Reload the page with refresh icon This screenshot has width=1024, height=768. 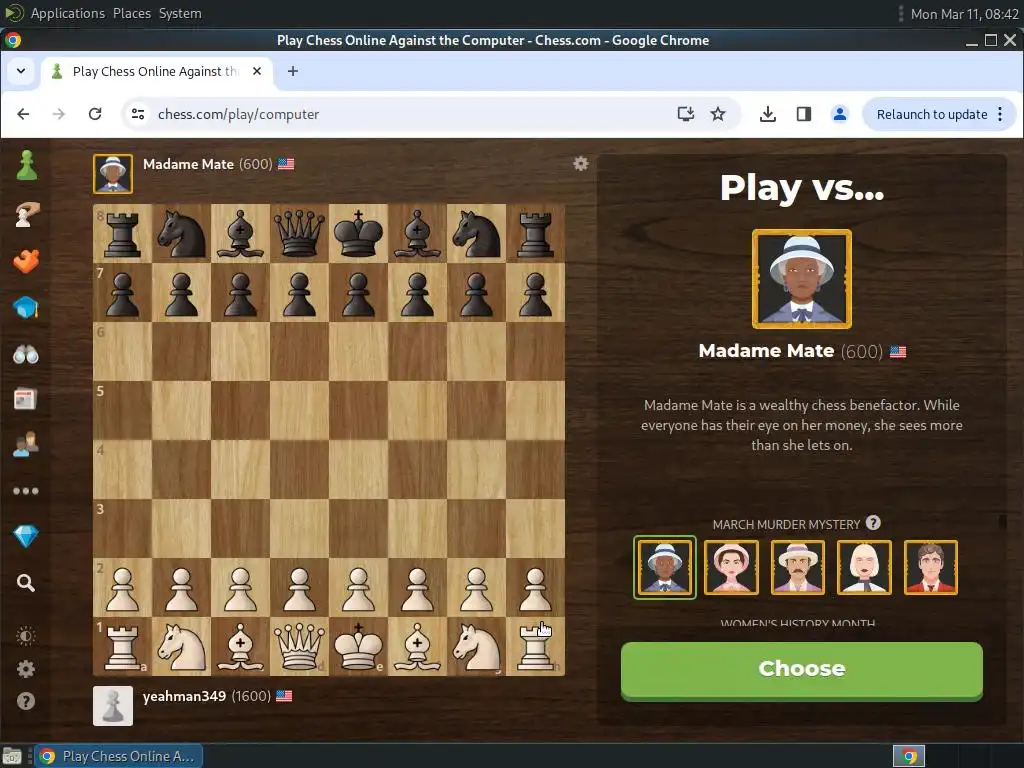click(95, 114)
